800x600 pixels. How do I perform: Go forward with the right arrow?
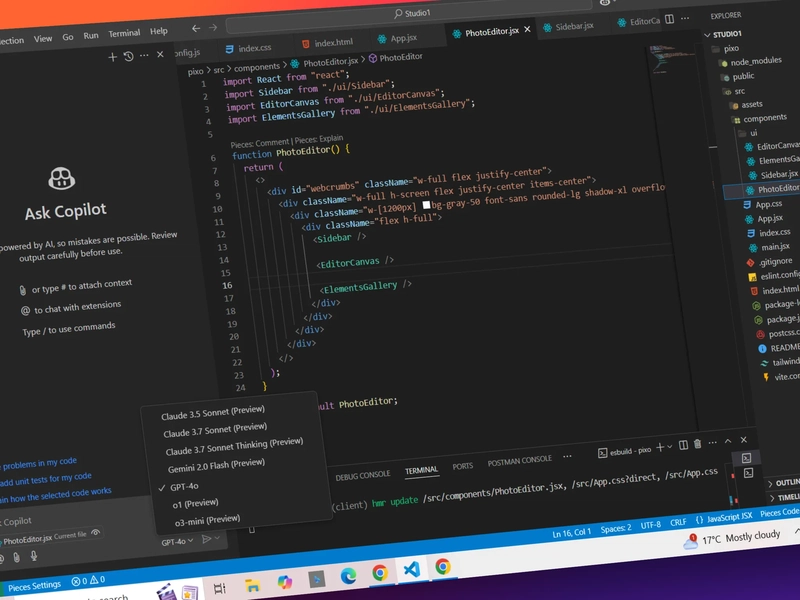[213, 28]
